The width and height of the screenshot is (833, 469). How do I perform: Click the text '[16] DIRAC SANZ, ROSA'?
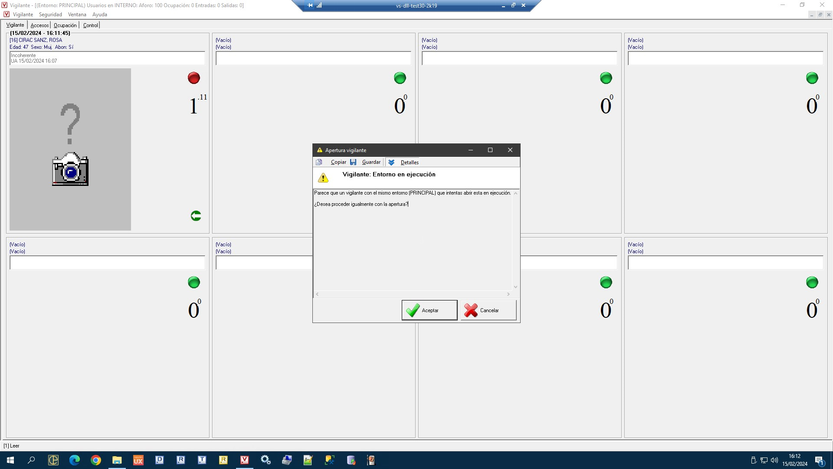point(36,40)
